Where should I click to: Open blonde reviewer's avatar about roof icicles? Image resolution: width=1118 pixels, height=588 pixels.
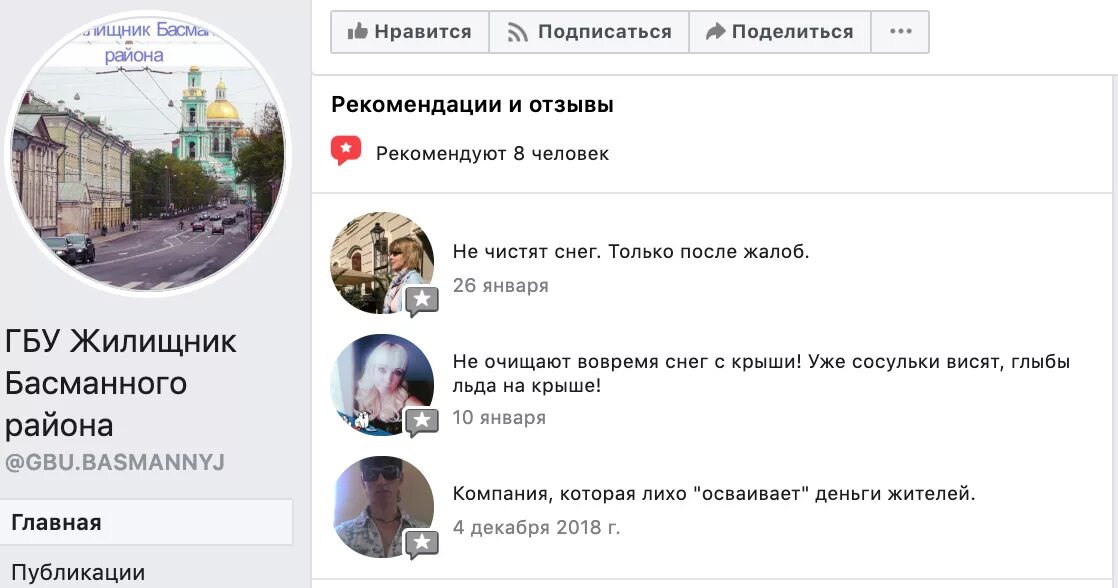click(x=382, y=385)
